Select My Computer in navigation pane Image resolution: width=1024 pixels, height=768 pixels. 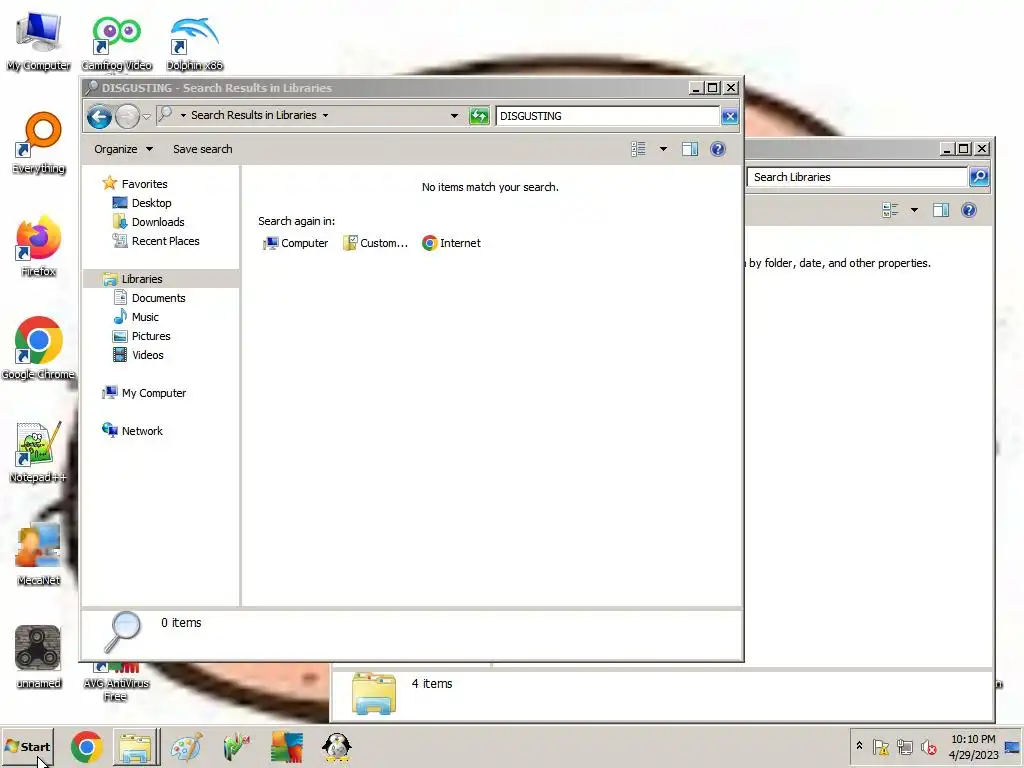coord(153,393)
